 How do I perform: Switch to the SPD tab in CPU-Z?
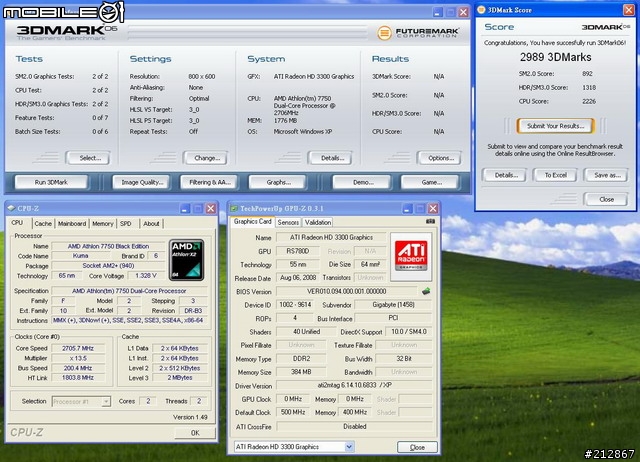pos(126,224)
